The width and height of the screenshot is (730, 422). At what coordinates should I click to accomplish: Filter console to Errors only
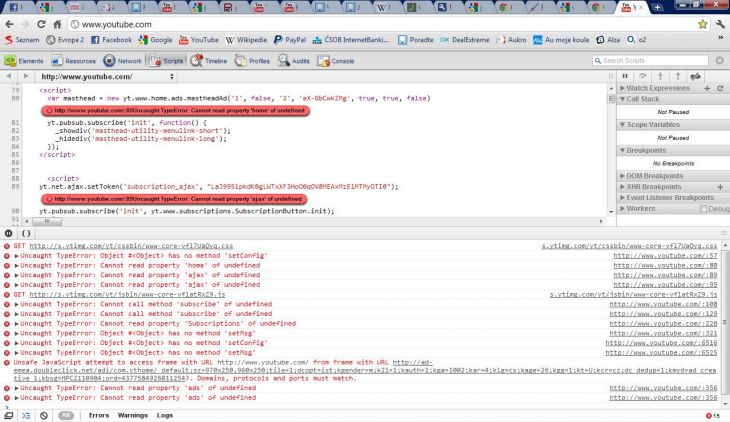point(99,415)
